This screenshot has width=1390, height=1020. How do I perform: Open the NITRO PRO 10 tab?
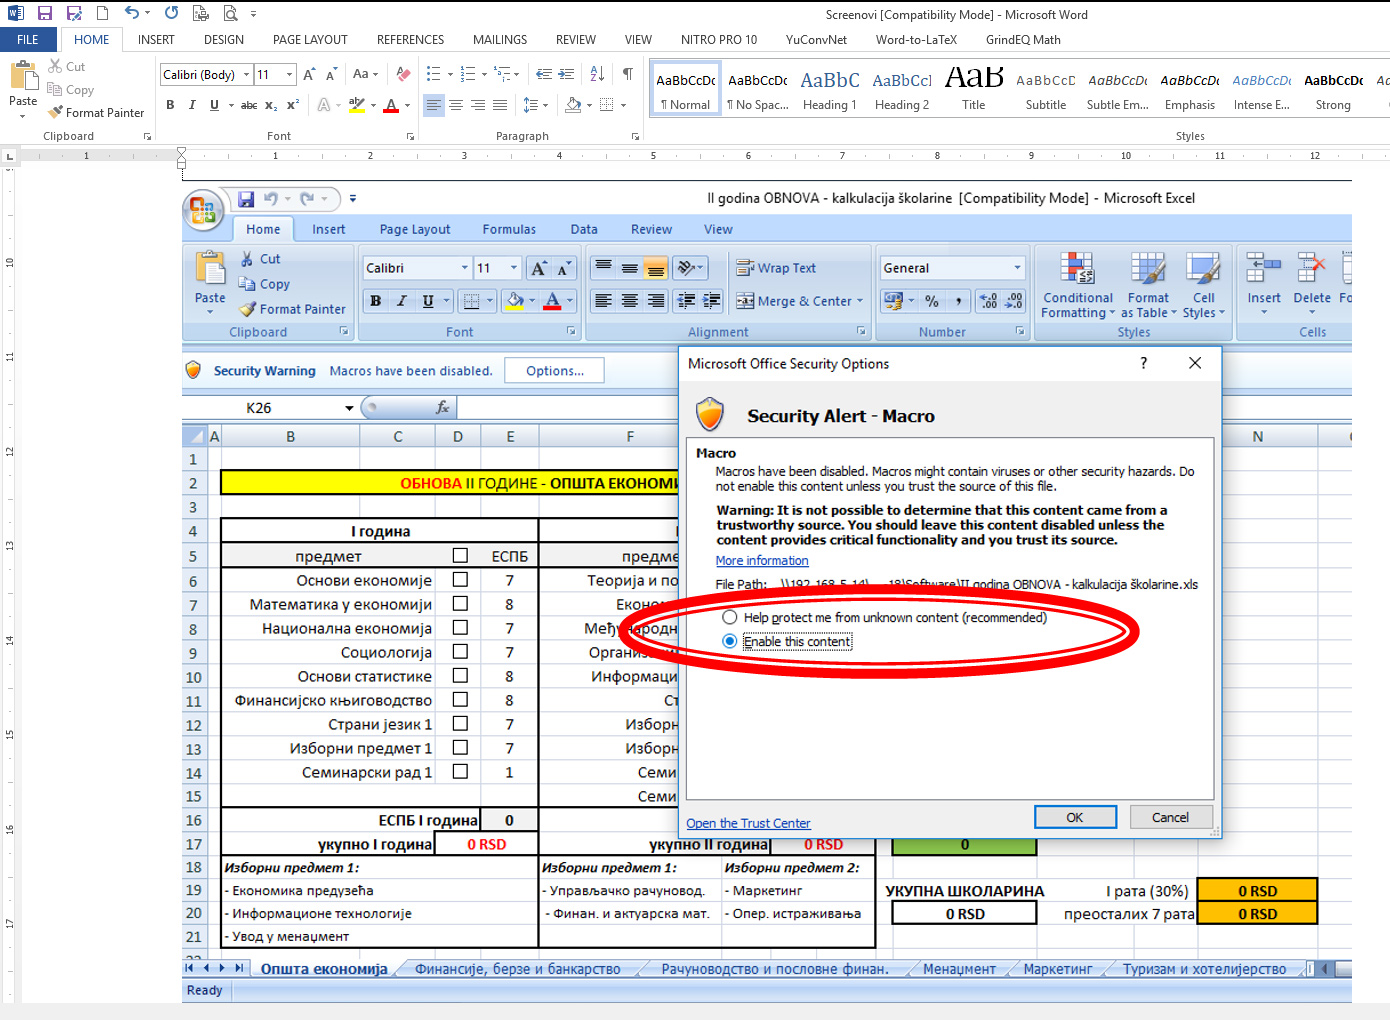pos(719,40)
